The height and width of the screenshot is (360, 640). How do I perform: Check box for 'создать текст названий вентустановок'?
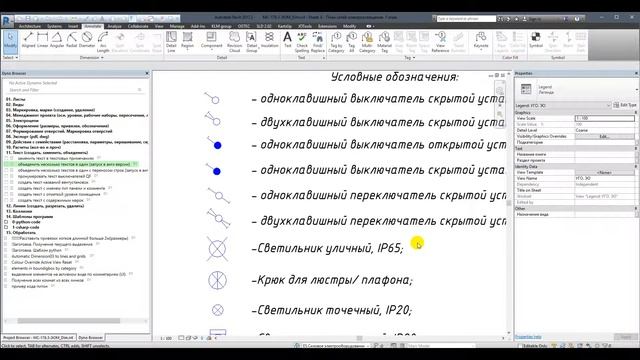pos(7,182)
